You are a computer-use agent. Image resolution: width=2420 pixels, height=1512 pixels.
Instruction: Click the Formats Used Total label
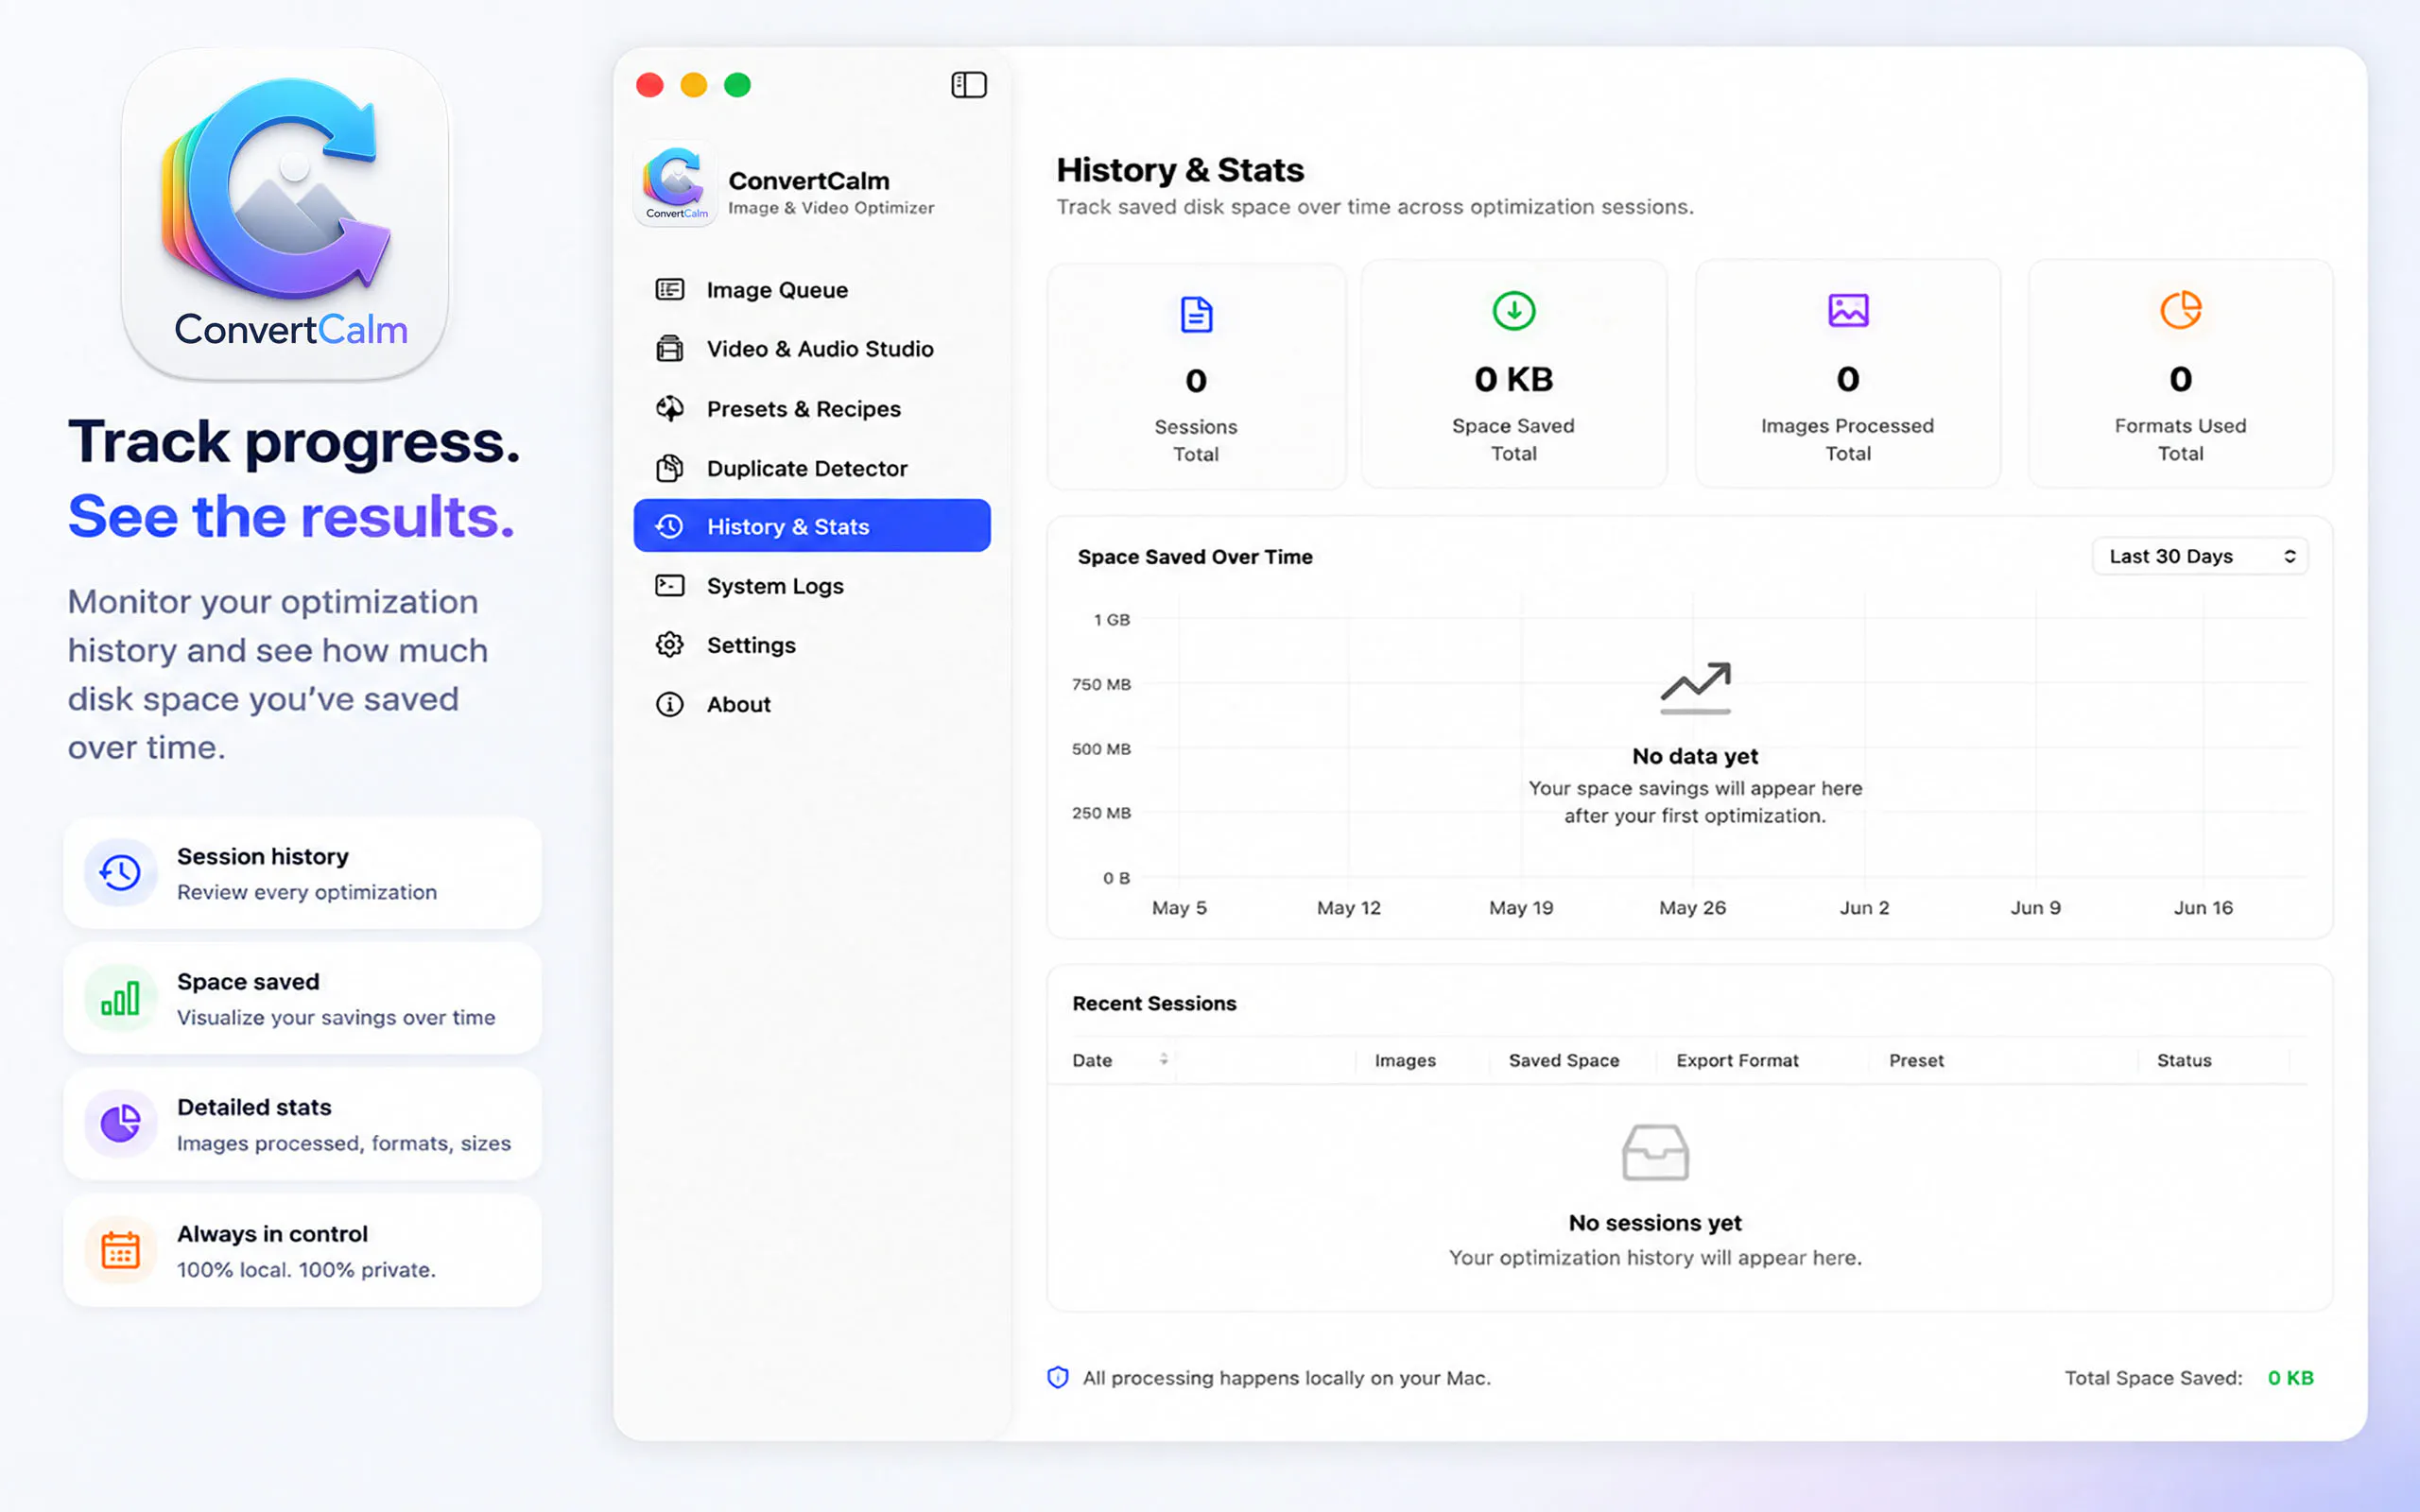(2180, 439)
